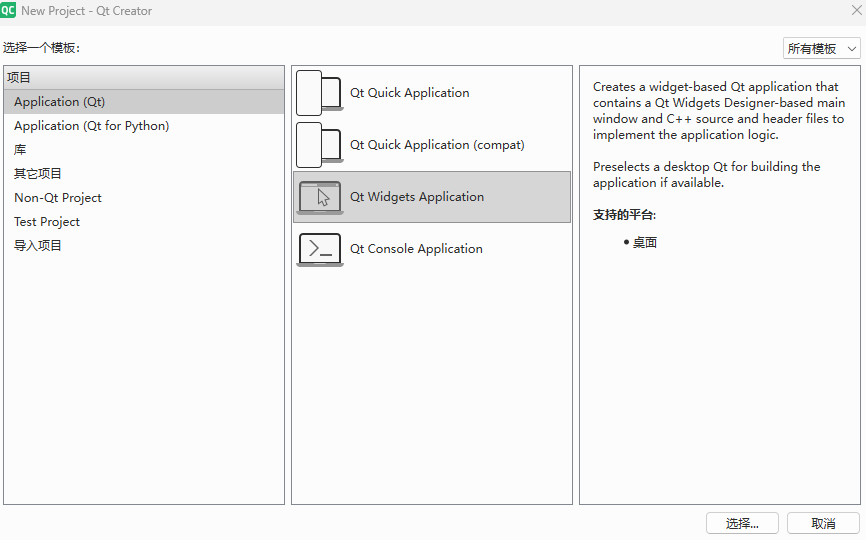Viewport: 866px width, 540px height.
Task: Select the 其它项目 category
Action: coord(144,173)
